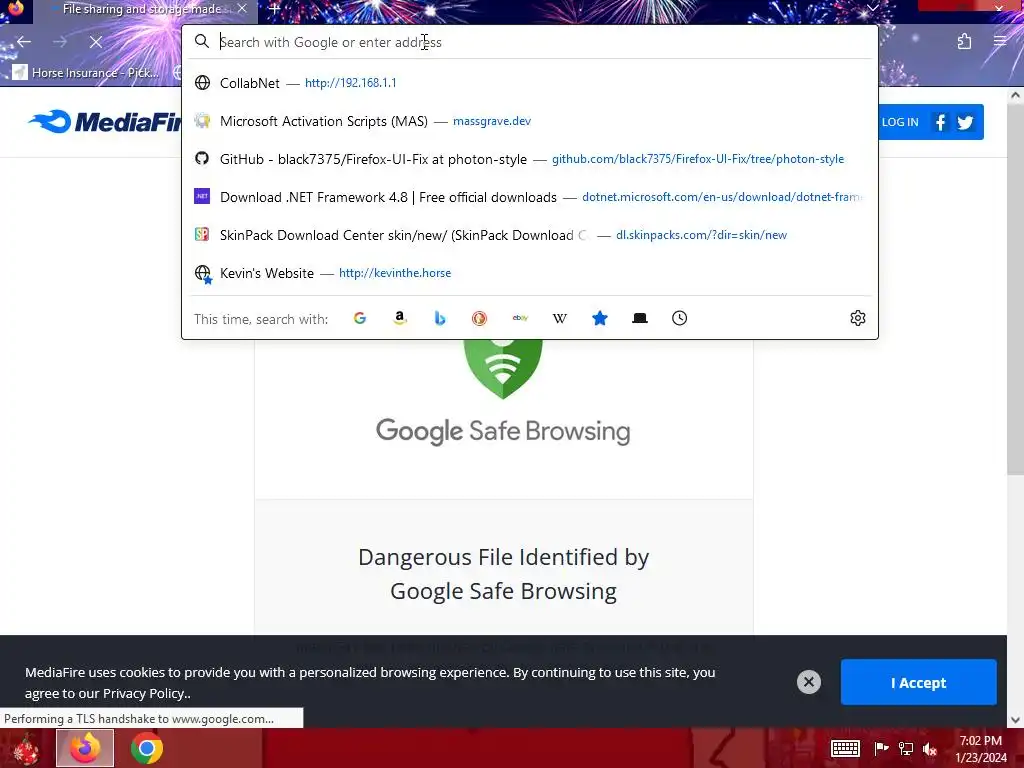The image size is (1024, 768).
Task: Search this time with Google icon
Action: 360,318
